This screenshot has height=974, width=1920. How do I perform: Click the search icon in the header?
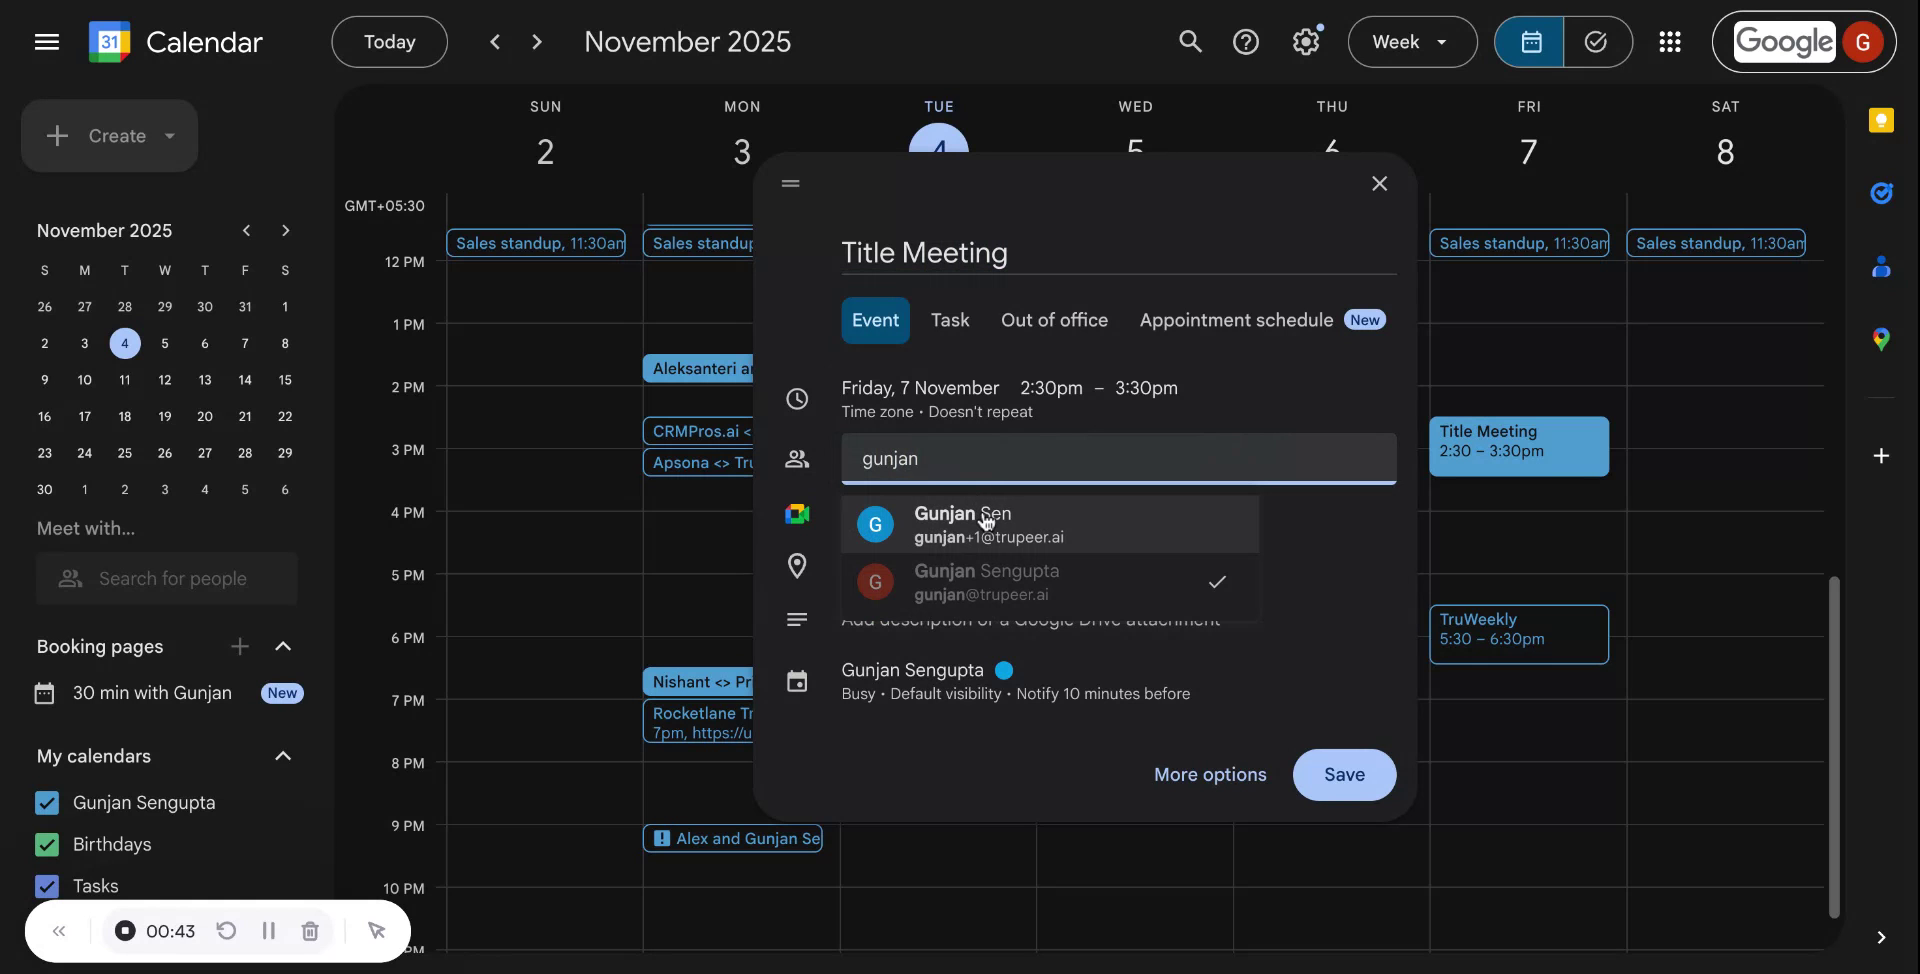tap(1190, 41)
